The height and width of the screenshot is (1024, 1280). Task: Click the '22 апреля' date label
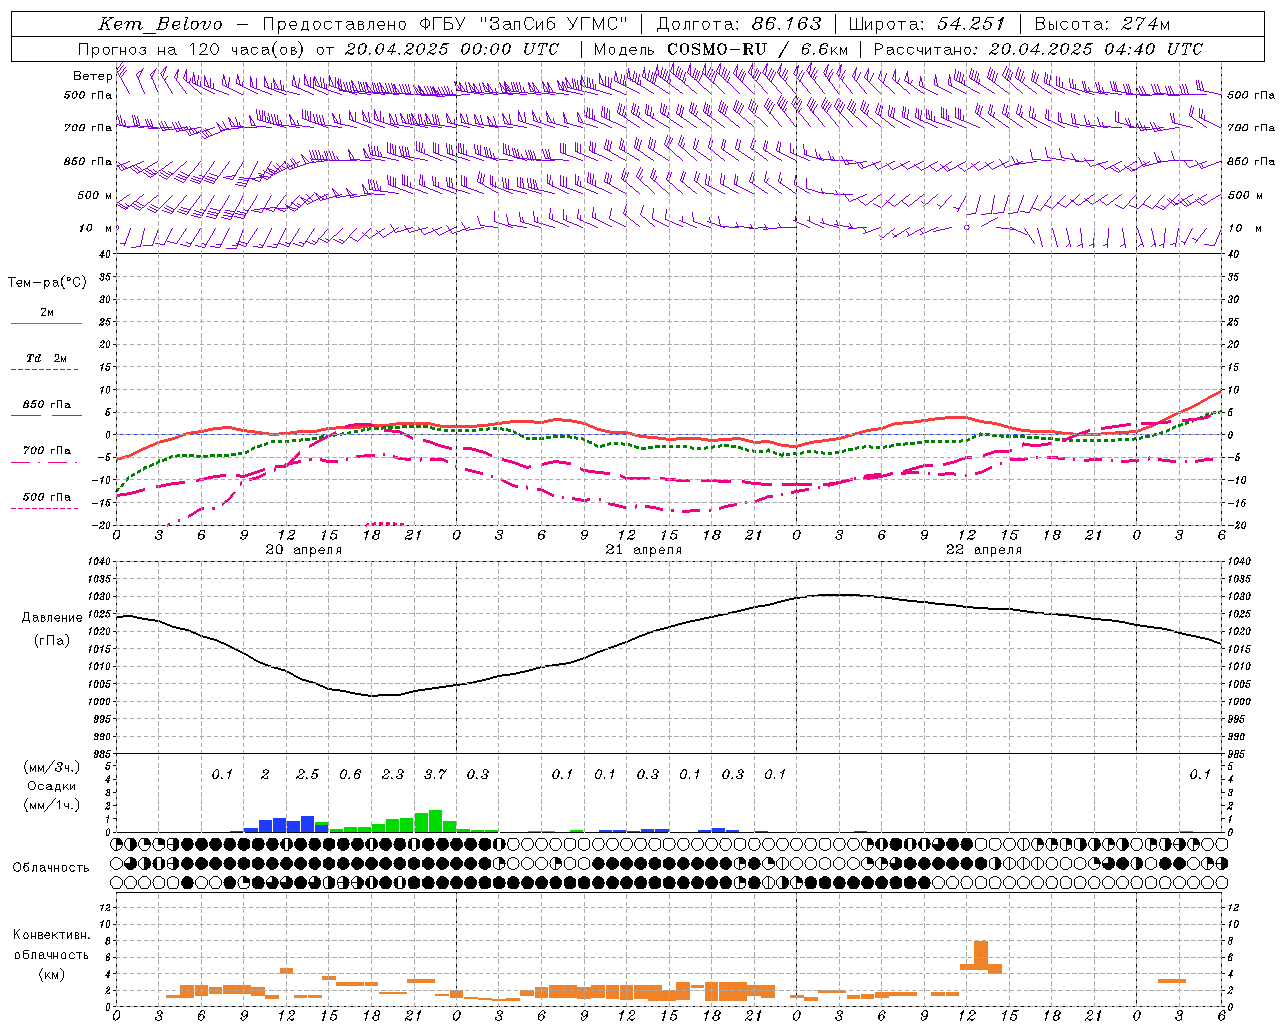click(x=983, y=550)
